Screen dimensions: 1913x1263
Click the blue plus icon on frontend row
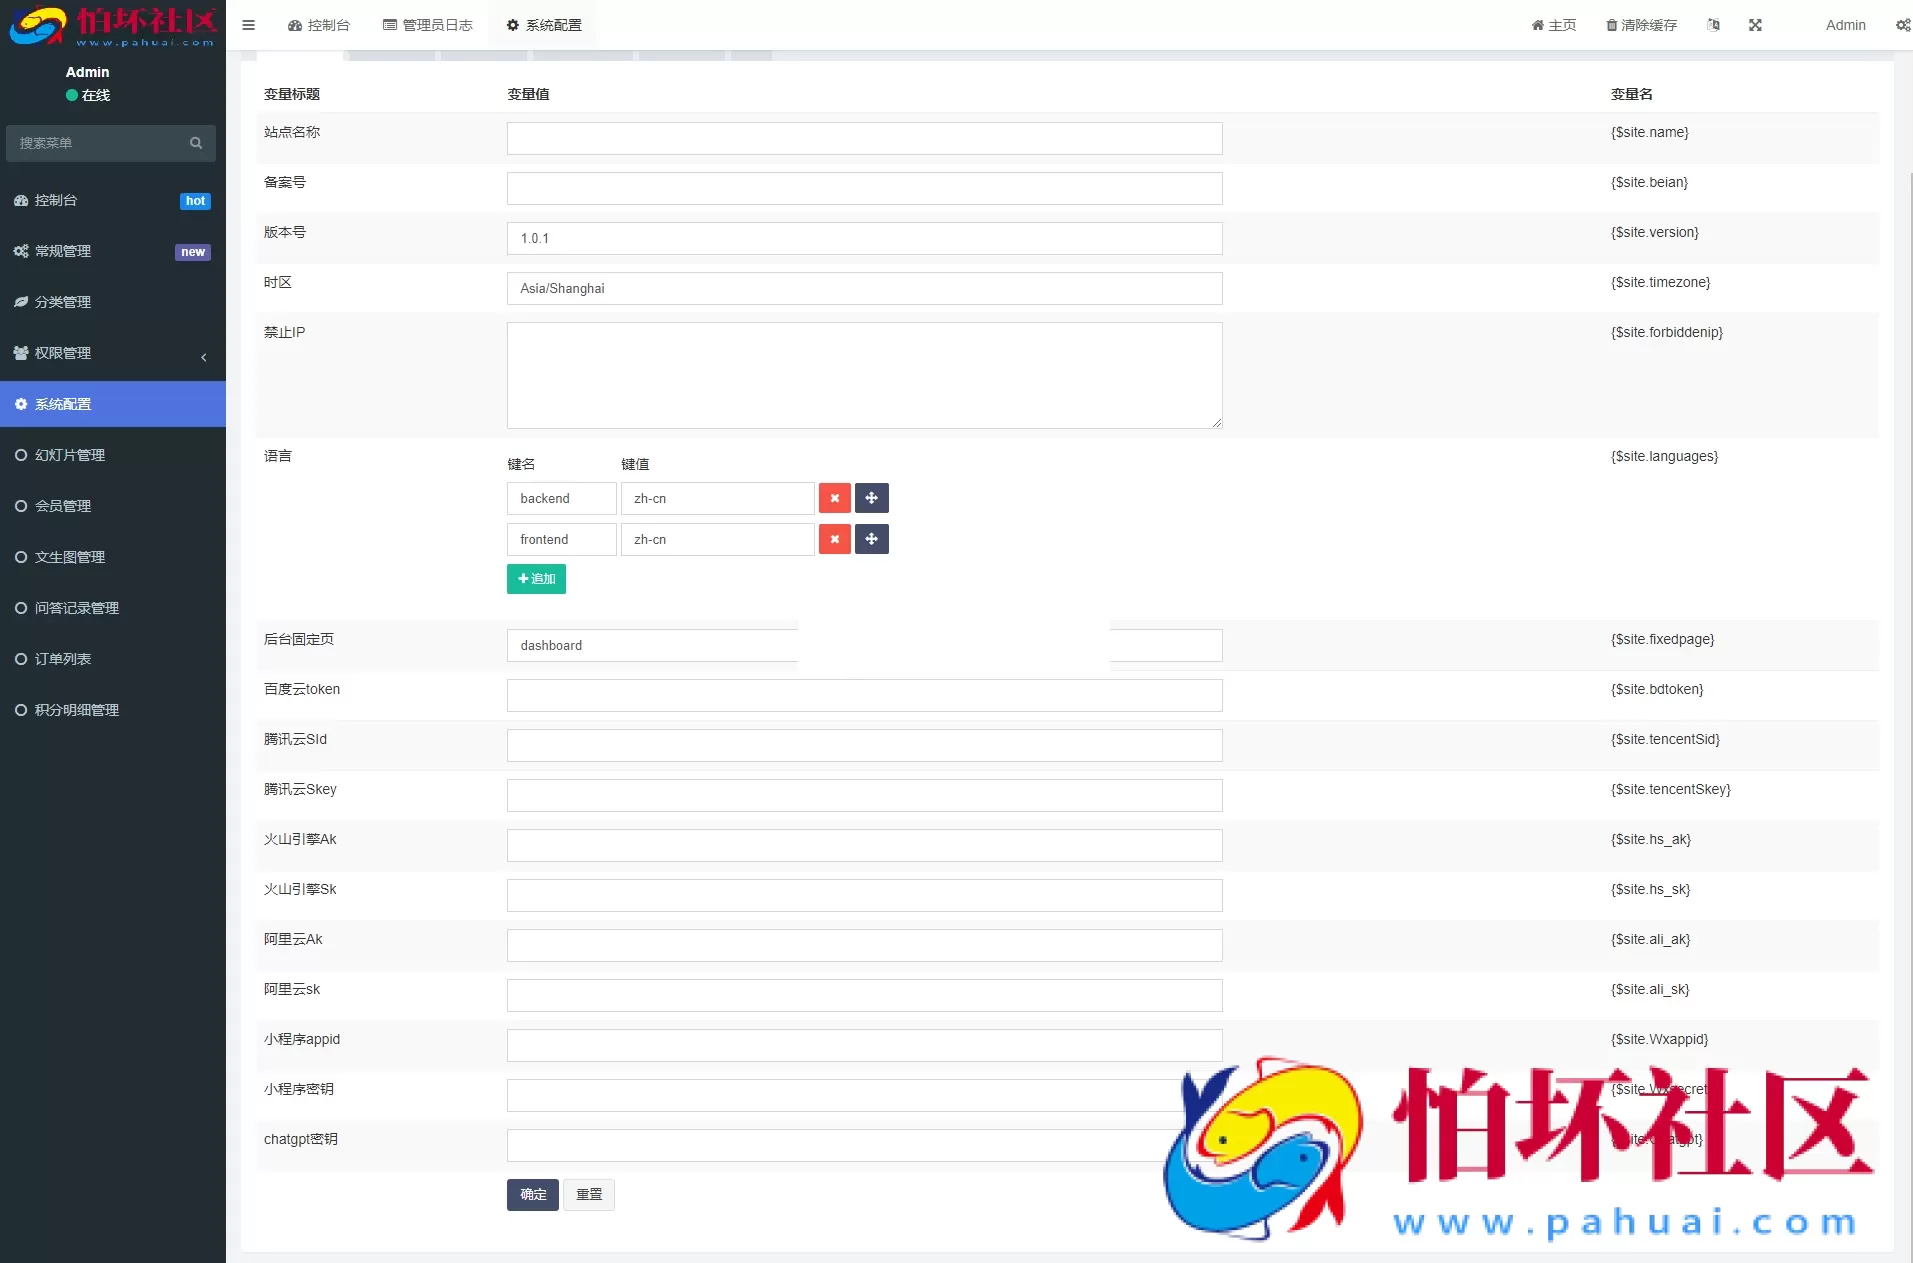tap(871, 539)
